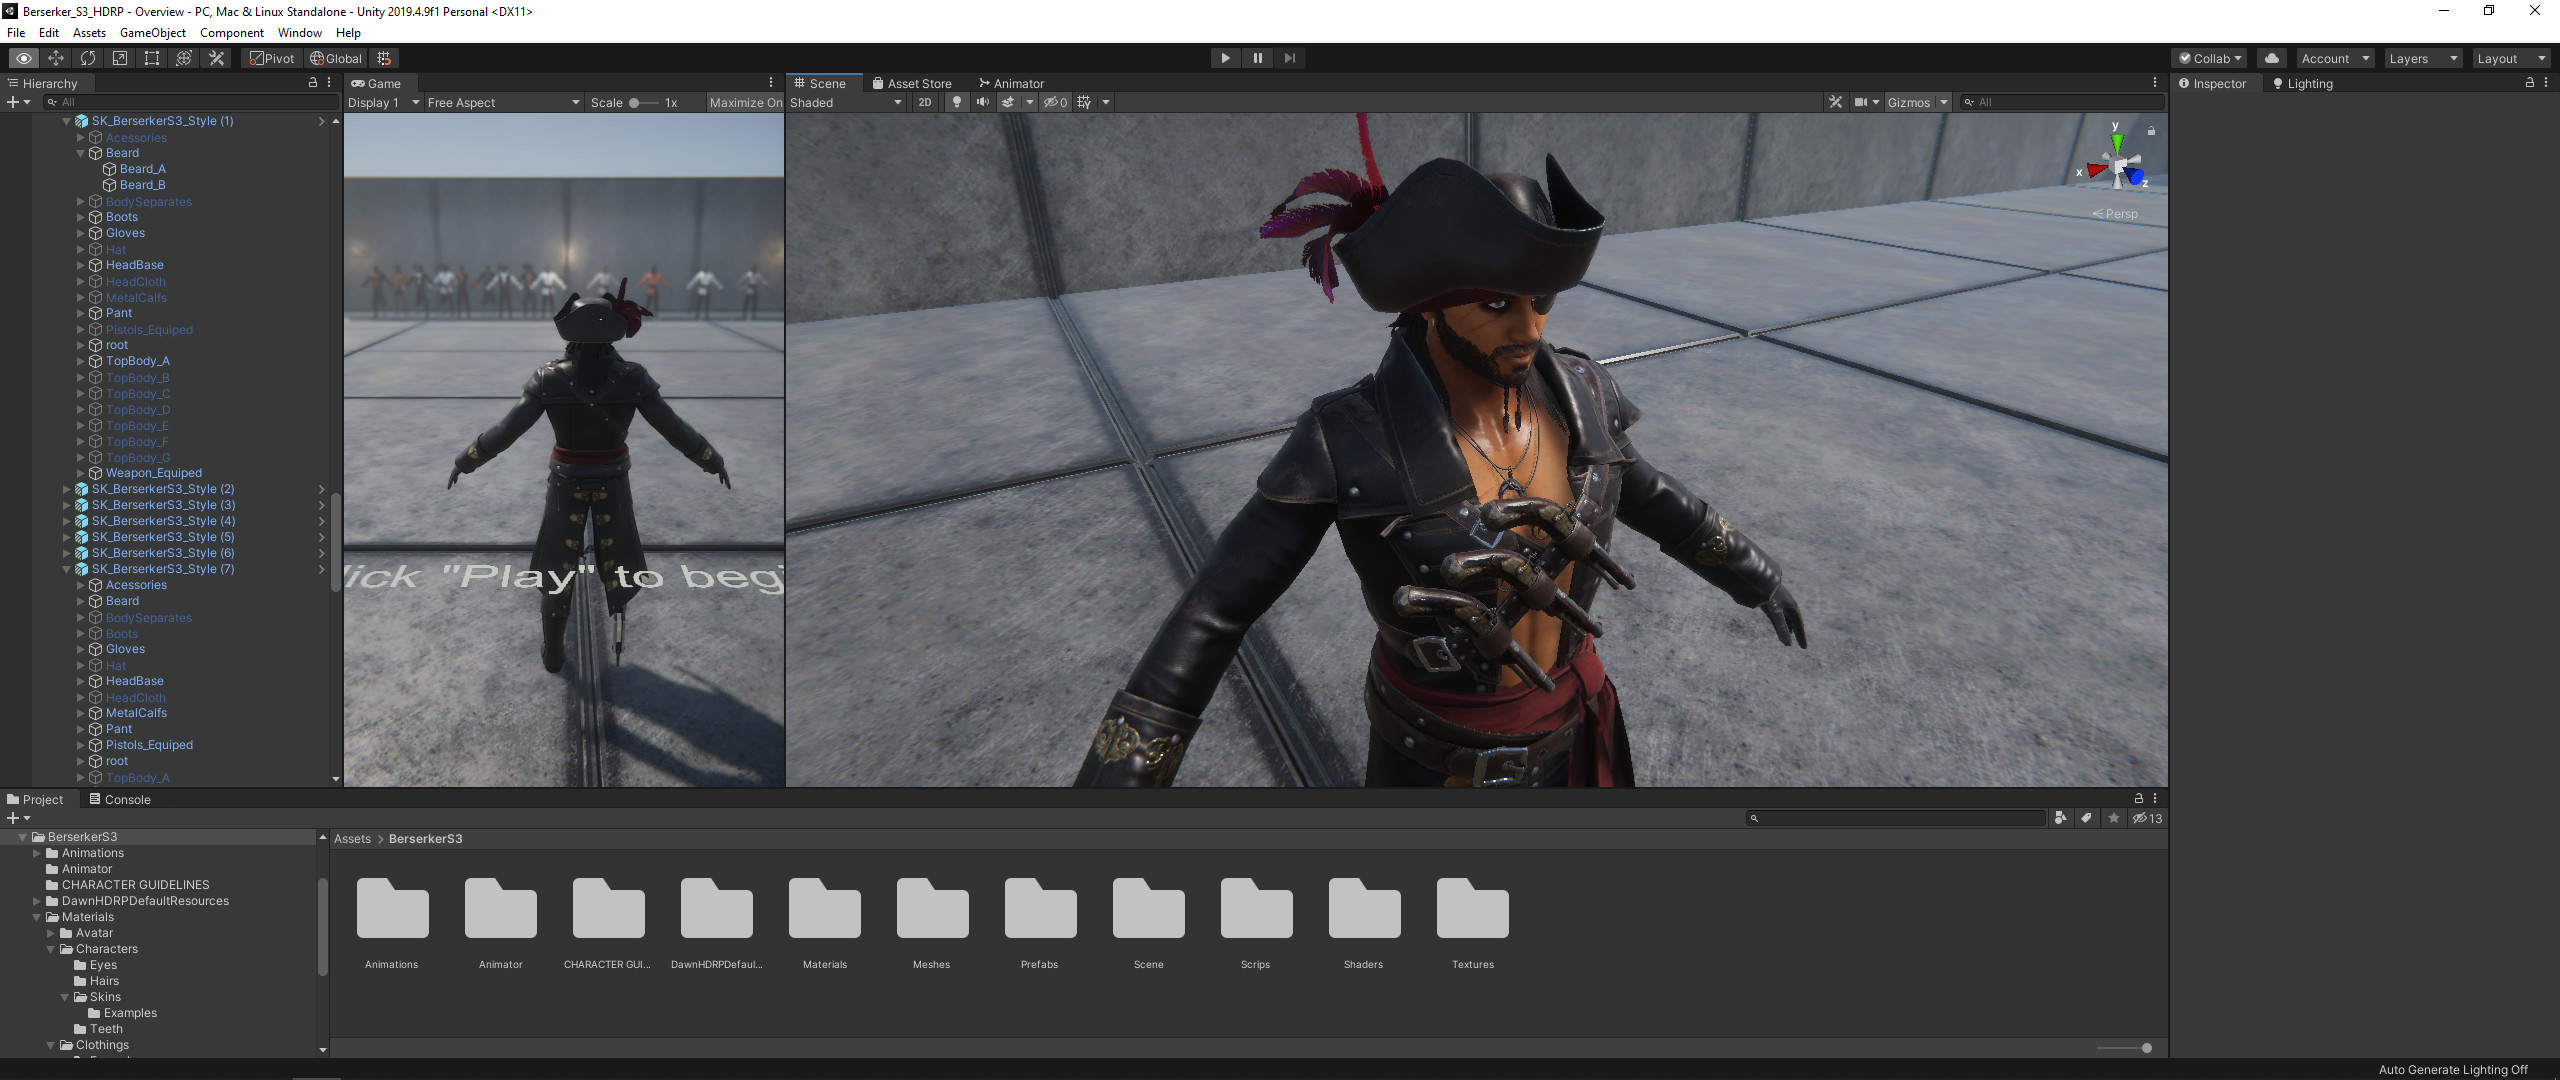The height and width of the screenshot is (1080, 2560).
Task: Open the Layers dropdown
Action: [x=2423, y=58]
